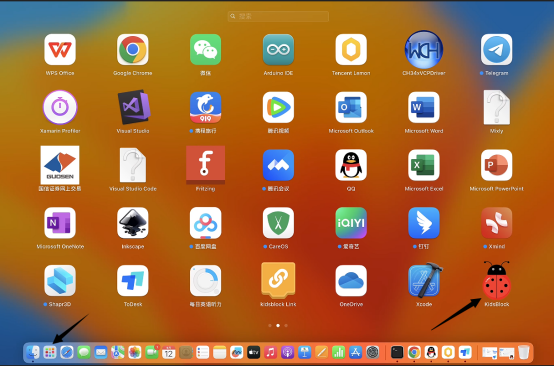This screenshot has width=554, height=366.
Task: Launch Arduino IDE
Action: (x=278, y=49)
